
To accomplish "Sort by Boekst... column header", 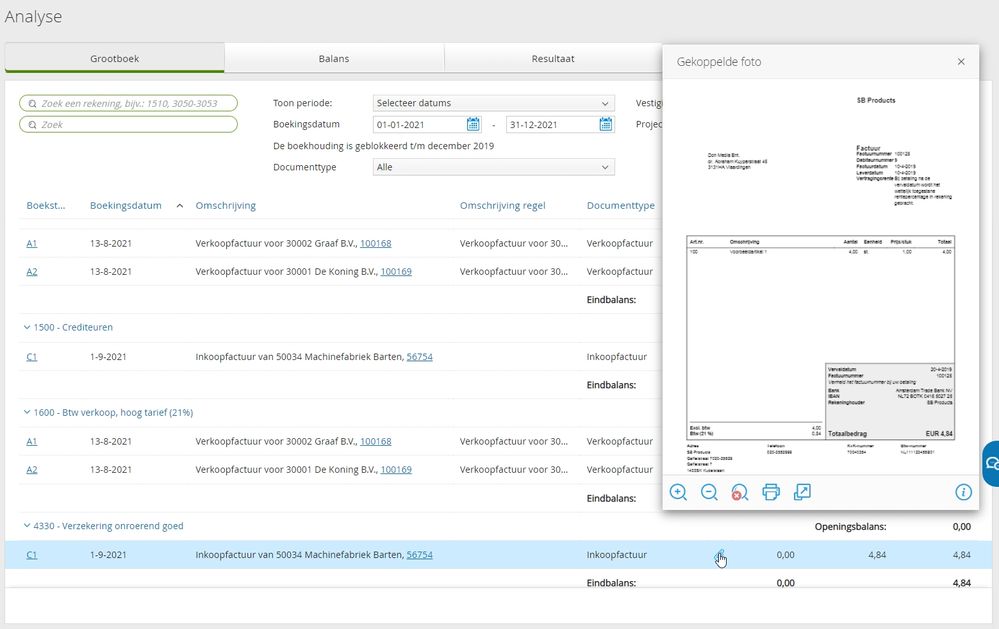I will pyautogui.click(x=46, y=205).
